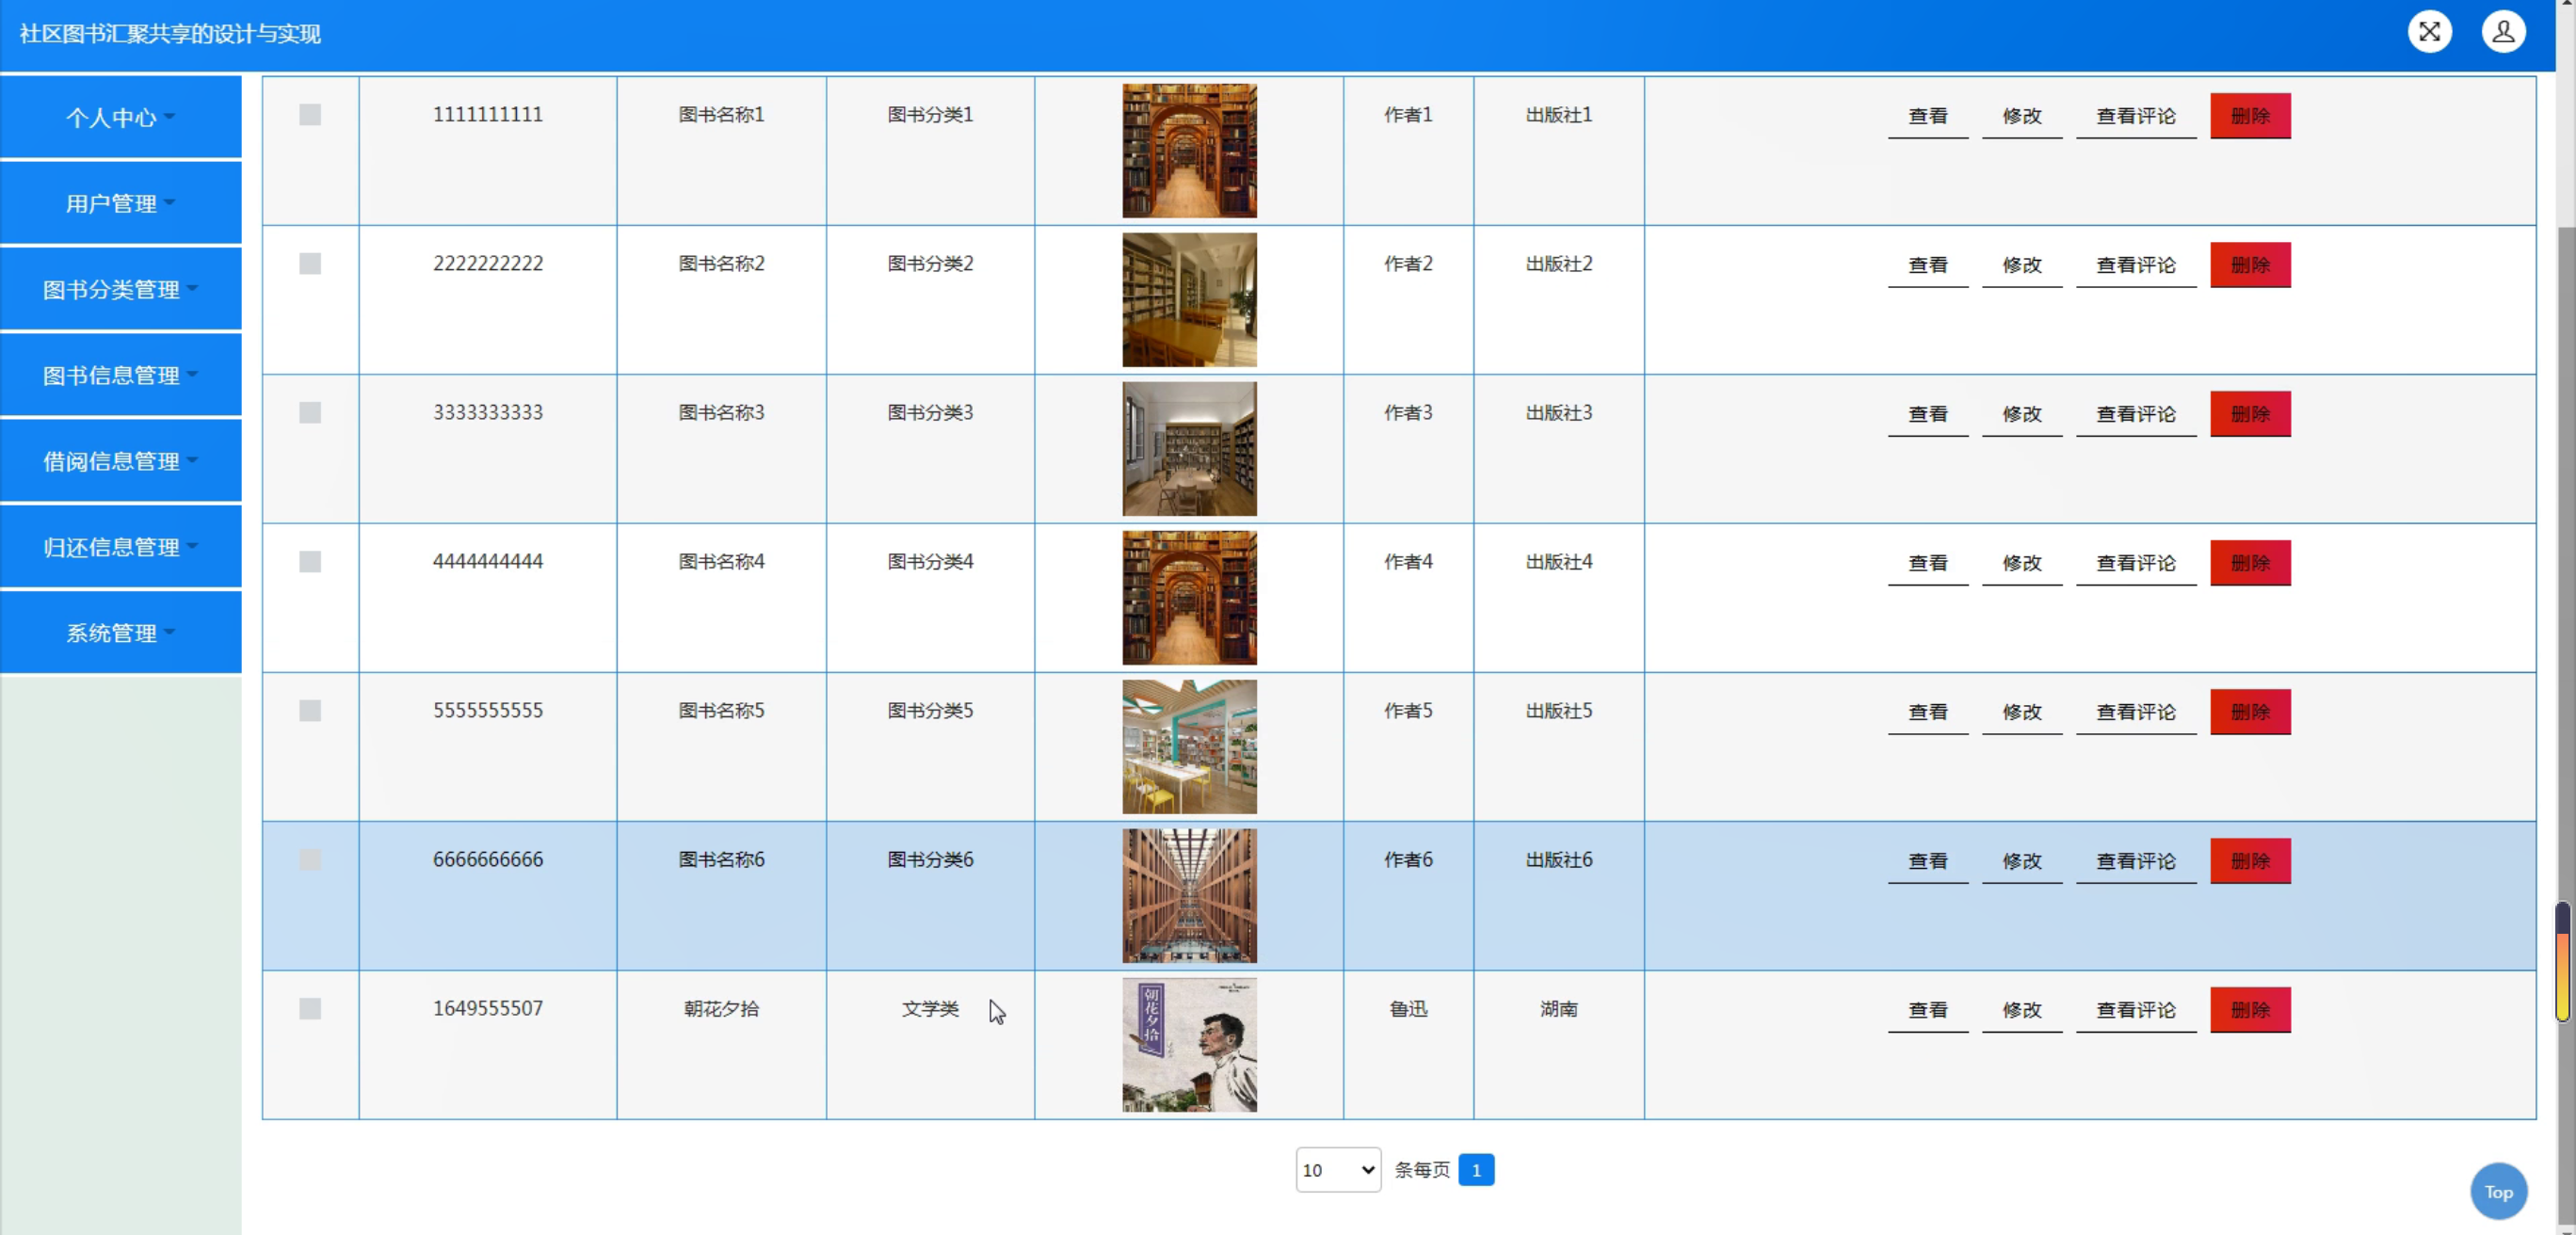The image size is (2576, 1235).
Task: Click the fullscreen toggle icon in header
Action: [2429, 32]
